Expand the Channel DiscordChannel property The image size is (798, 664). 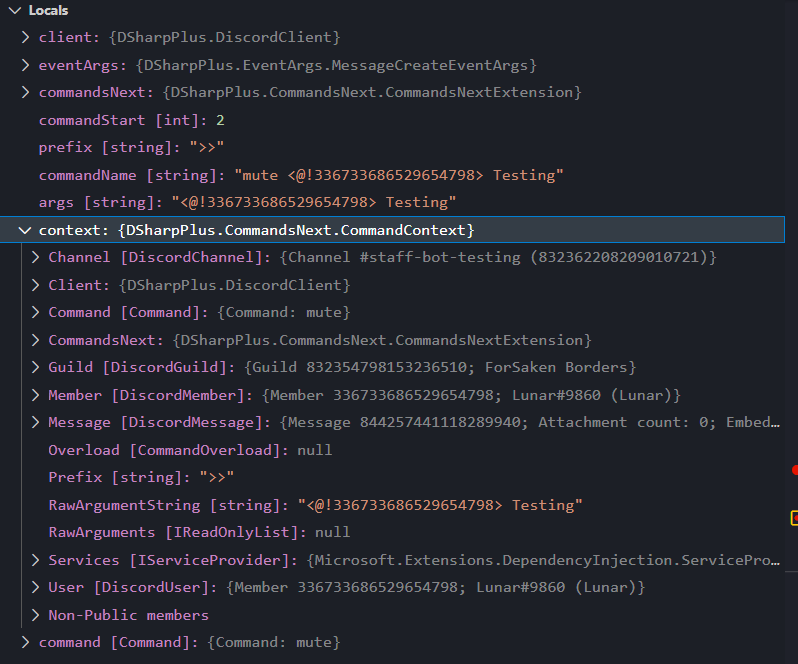pyautogui.click(x=35, y=257)
